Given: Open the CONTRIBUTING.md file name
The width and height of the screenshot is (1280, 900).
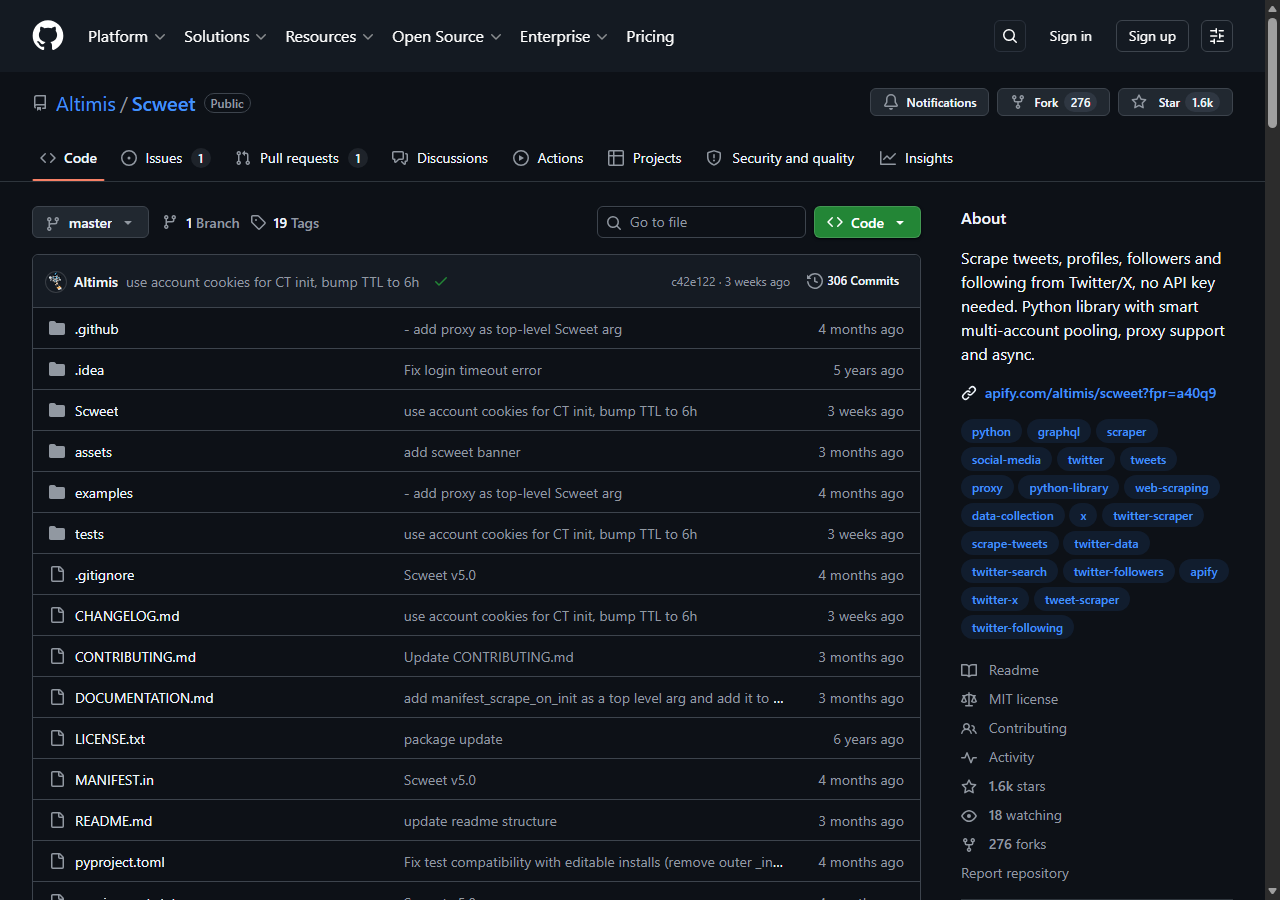Looking at the screenshot, I should pyautogui.click(x=135, y=657).
